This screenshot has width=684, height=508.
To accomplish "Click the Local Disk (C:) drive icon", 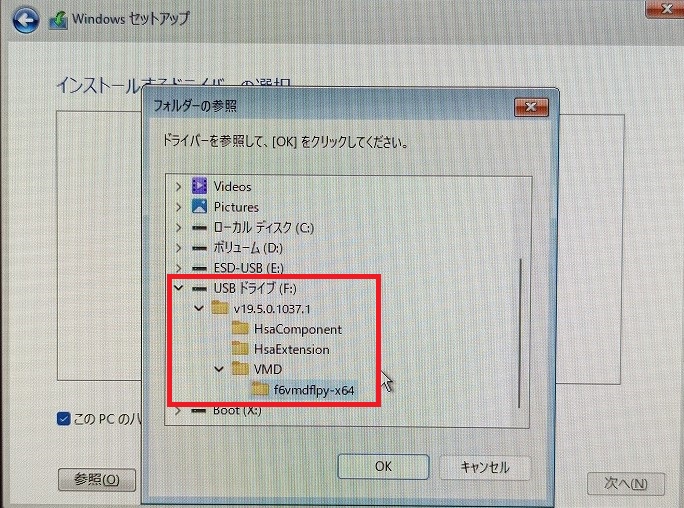I will 199,227.
